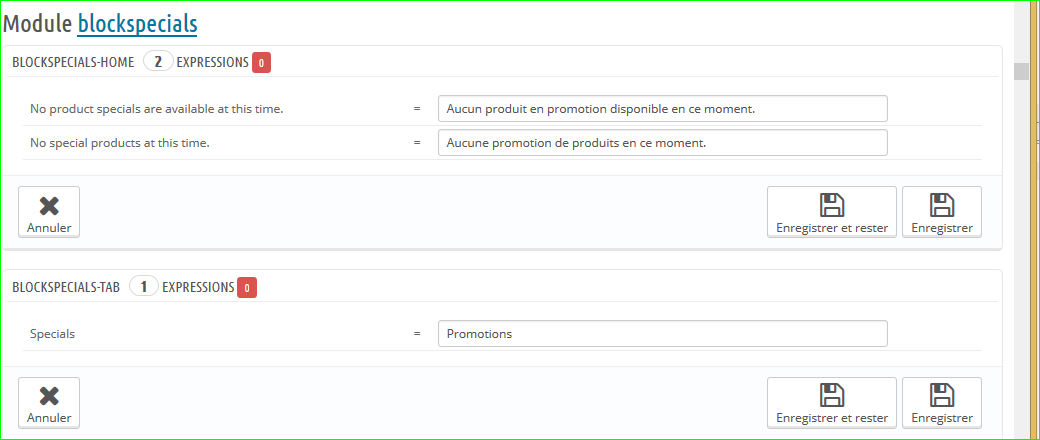1040x440 pixels.
Task: Focus the 'Promotions' translation input
Action: (x=662, y=334)
